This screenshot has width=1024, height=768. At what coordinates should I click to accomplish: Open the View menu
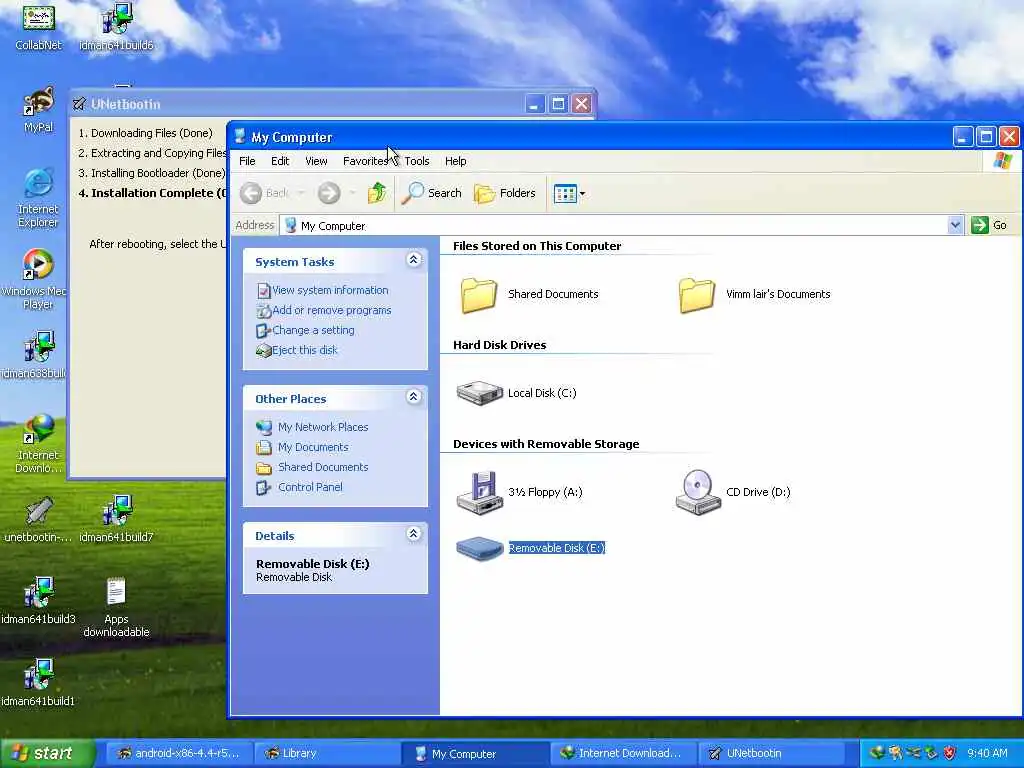[316, 161]
